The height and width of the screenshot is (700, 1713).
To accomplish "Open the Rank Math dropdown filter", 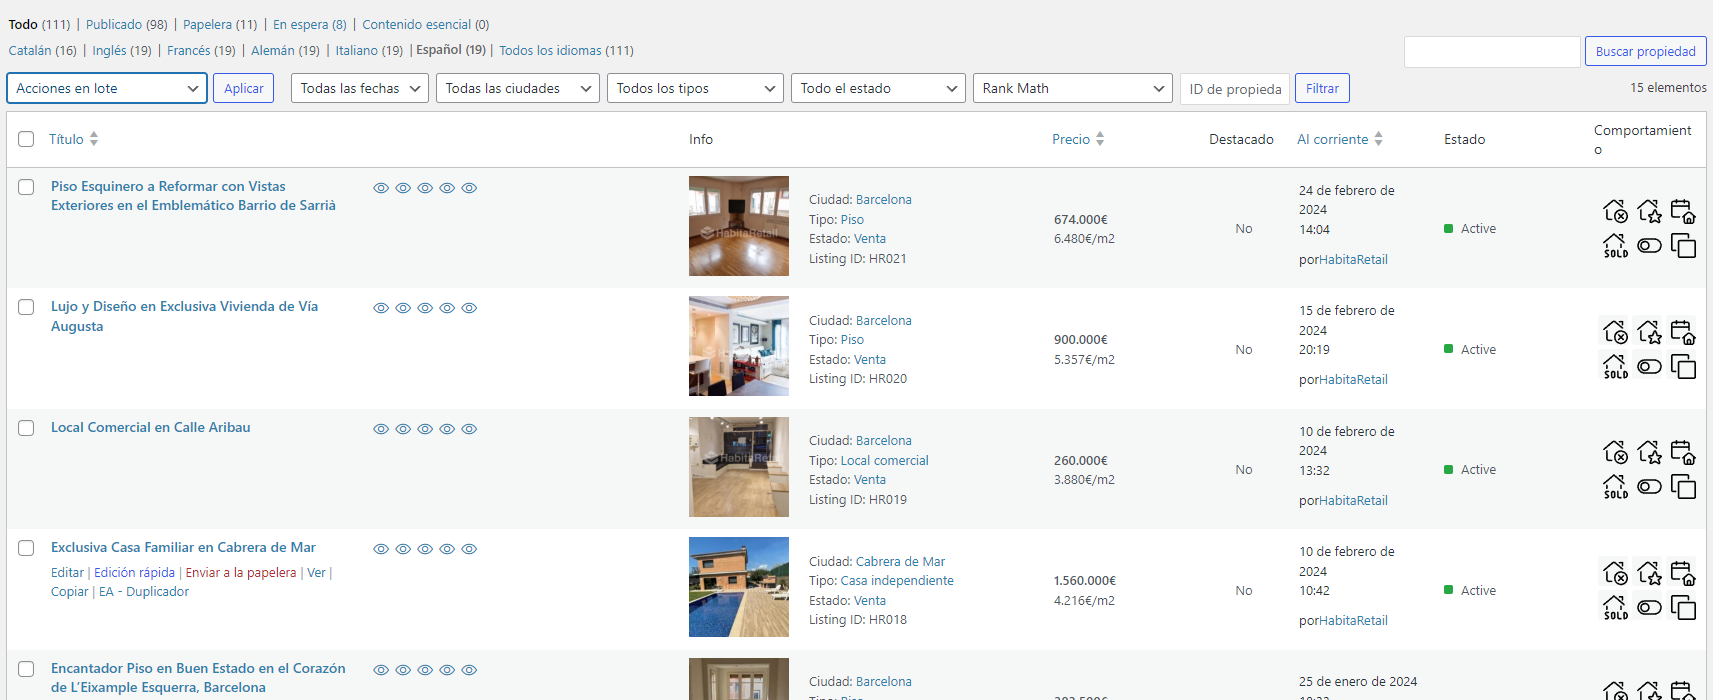I will [1072, 89].
